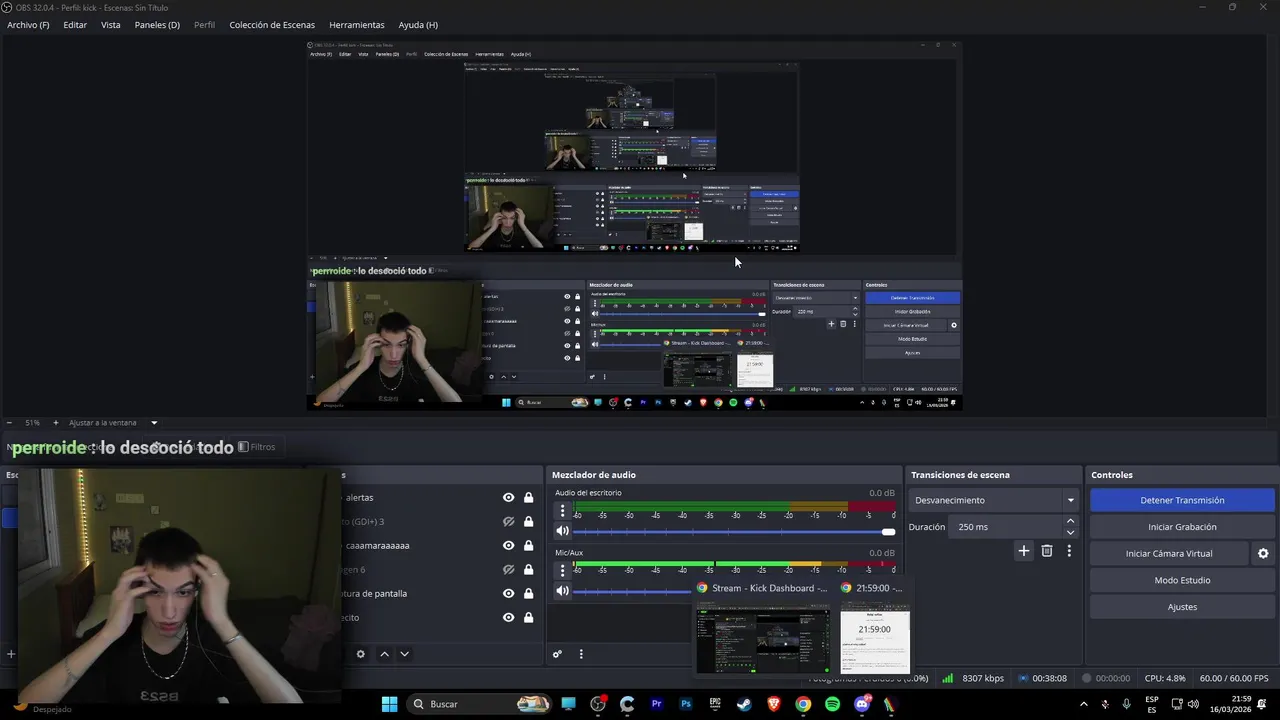Open Epic Games Launcher from taskbar
Image resolution: width=1280 pixels, height=720 pixels.
(x=715, y=704)
